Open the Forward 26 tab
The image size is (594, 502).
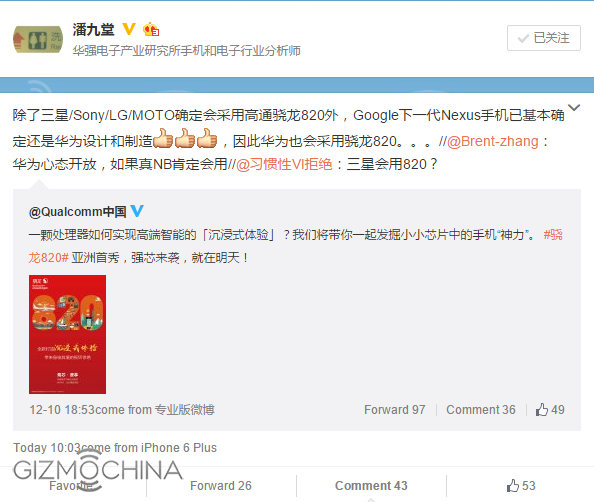(x=221, y=485)
